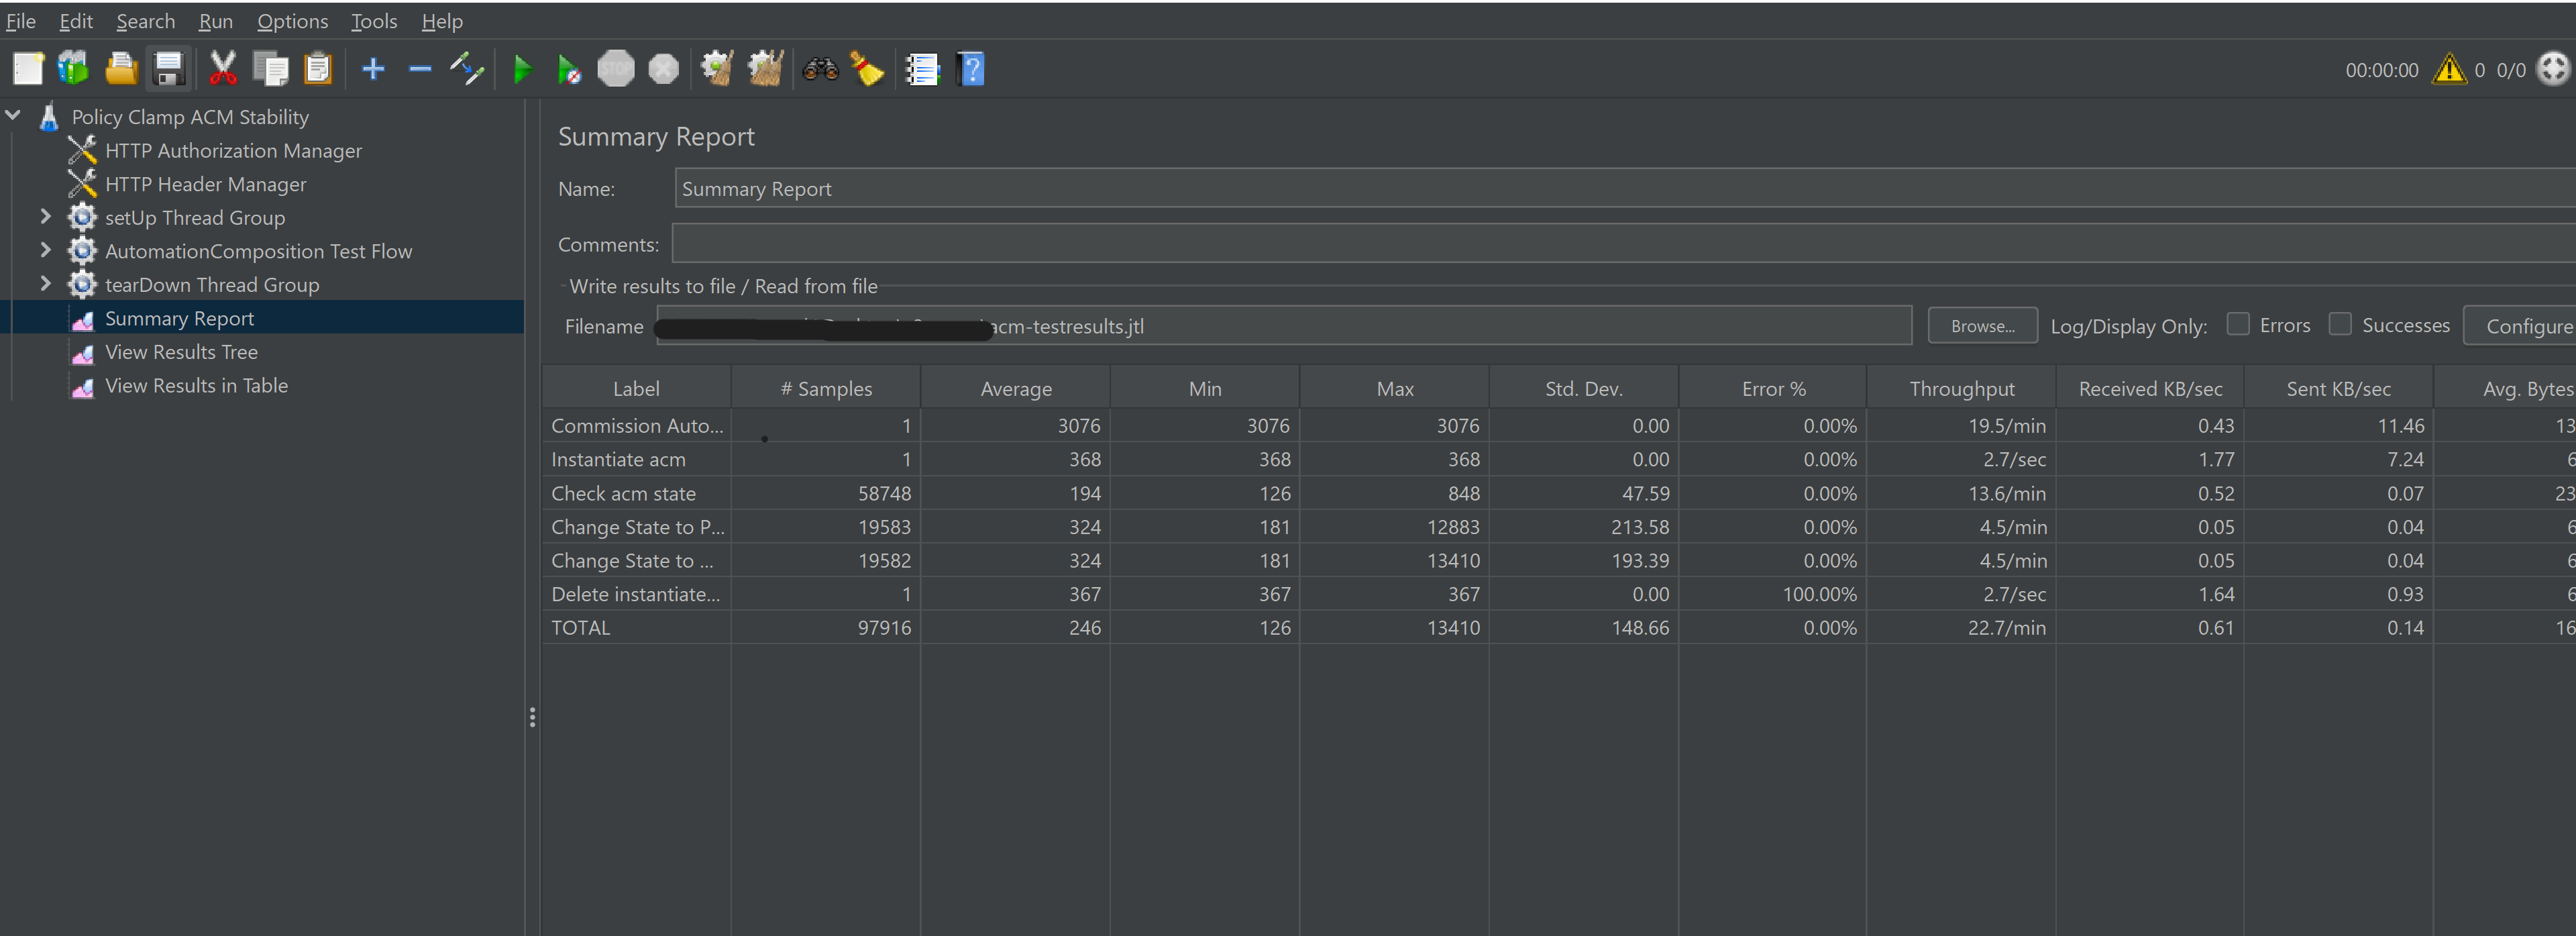Open the Function helper list icon

pyautogui.click(x=922, y=69)
